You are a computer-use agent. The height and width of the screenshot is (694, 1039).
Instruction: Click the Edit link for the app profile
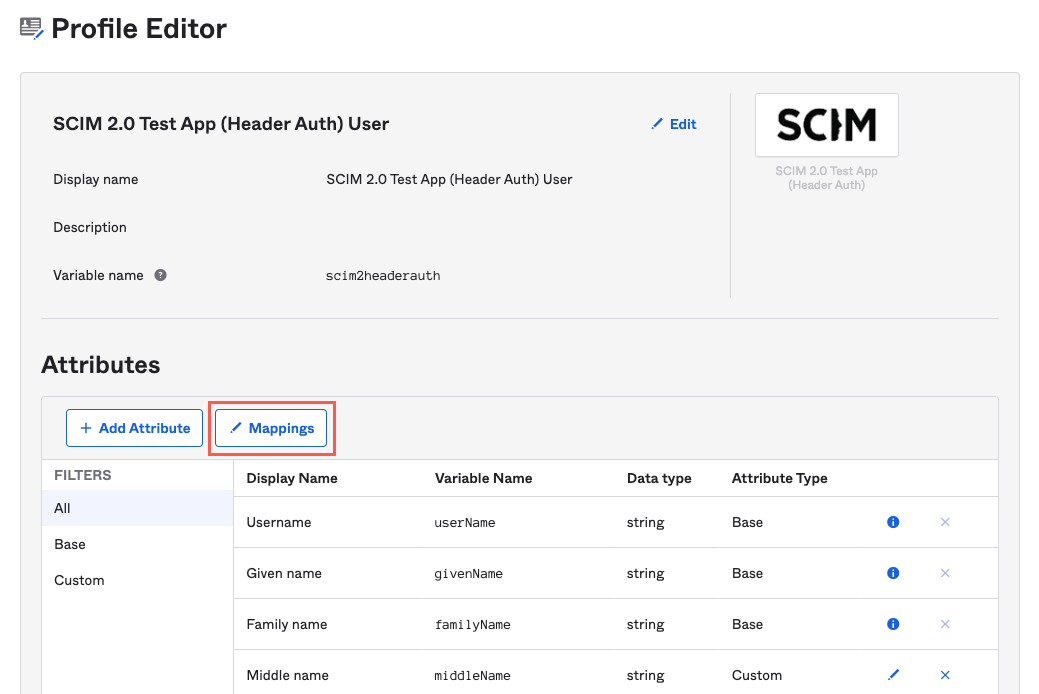673,124
